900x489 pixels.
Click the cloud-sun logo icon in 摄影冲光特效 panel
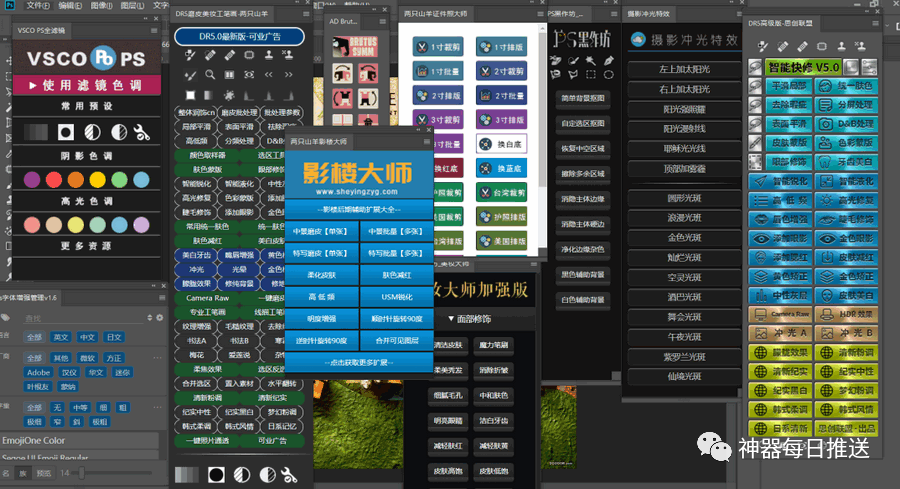pyautogui.click(x=638, y=39)
